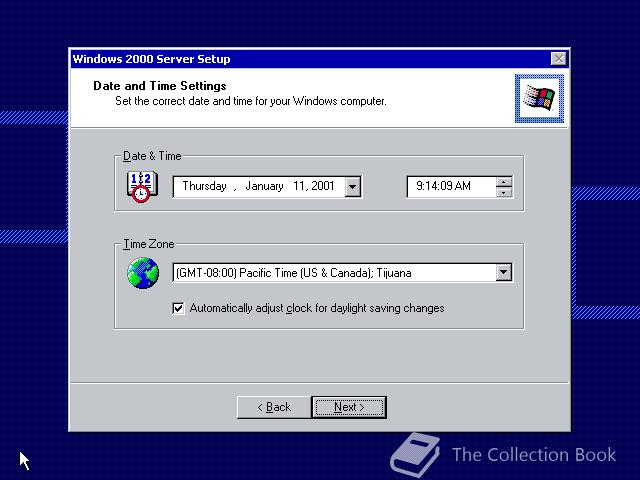Go back with the Back button
Screen dimensions: 640x480
(274, 407)
